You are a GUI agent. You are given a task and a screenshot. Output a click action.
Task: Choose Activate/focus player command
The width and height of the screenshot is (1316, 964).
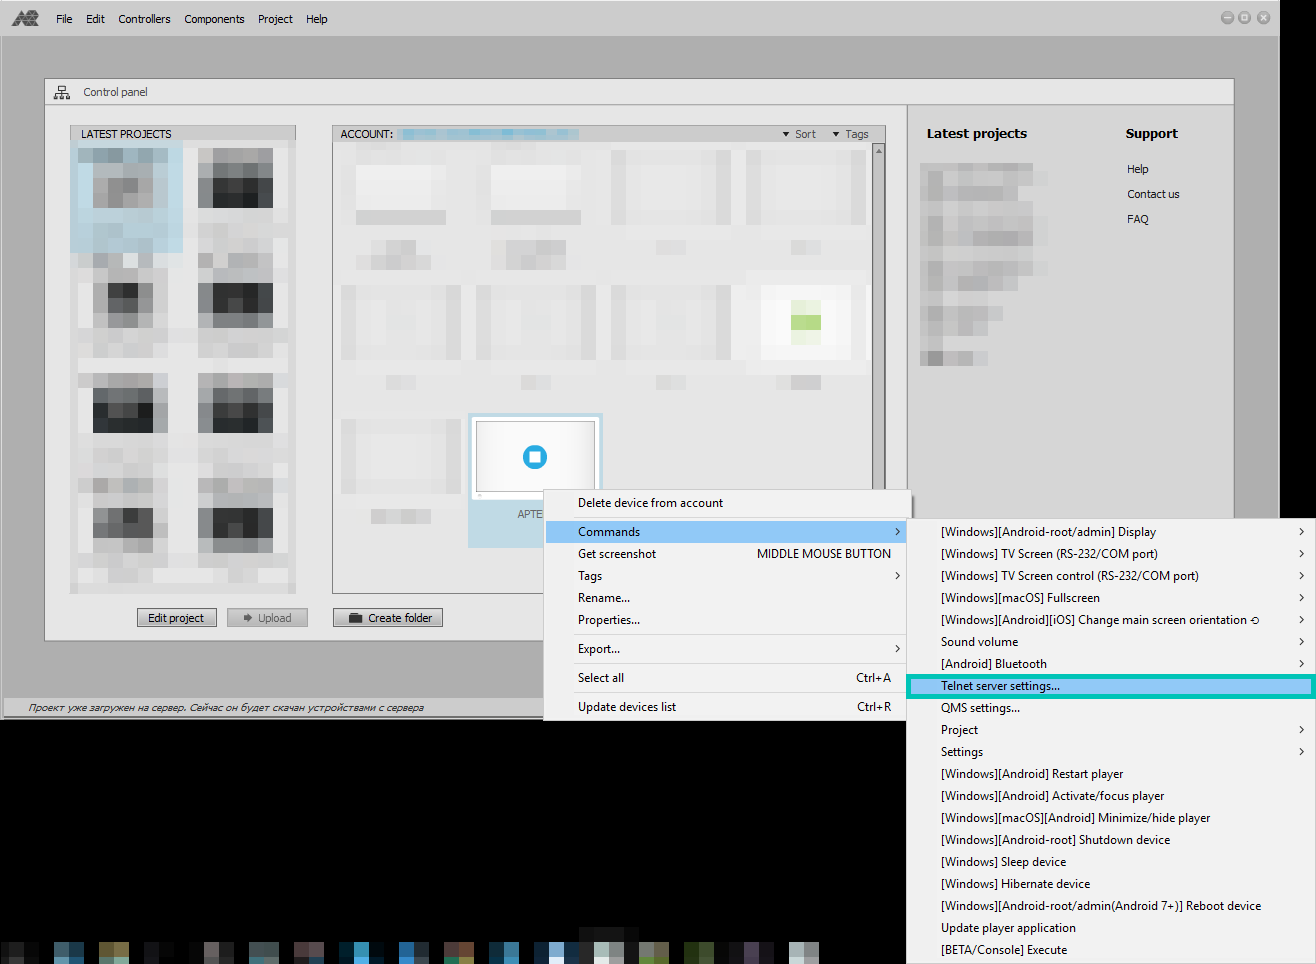(x=1110, y=796)
